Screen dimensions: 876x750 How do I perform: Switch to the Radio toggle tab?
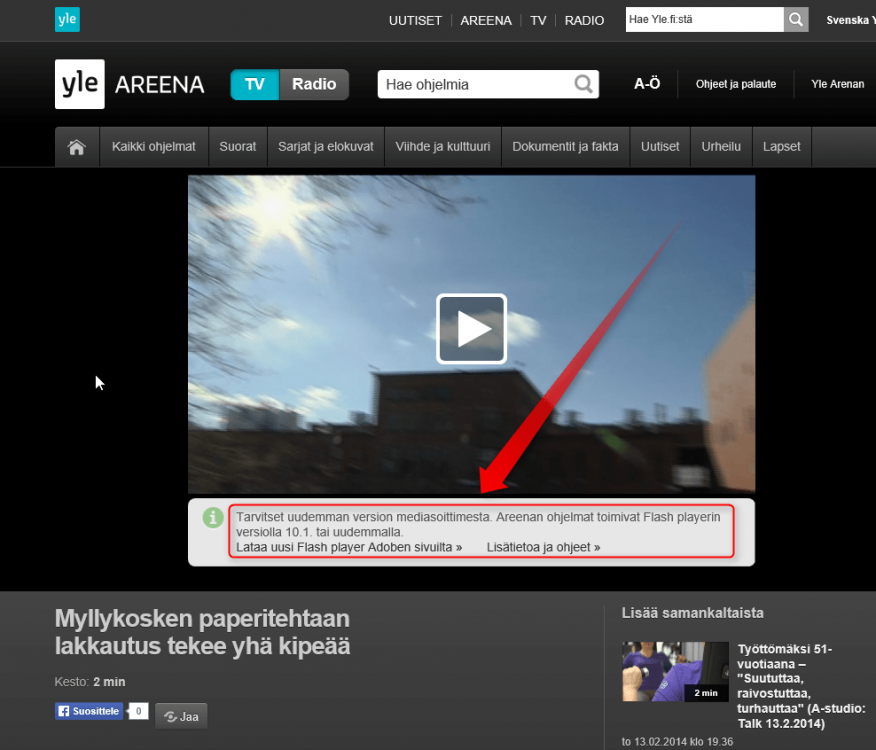[314, 84]
